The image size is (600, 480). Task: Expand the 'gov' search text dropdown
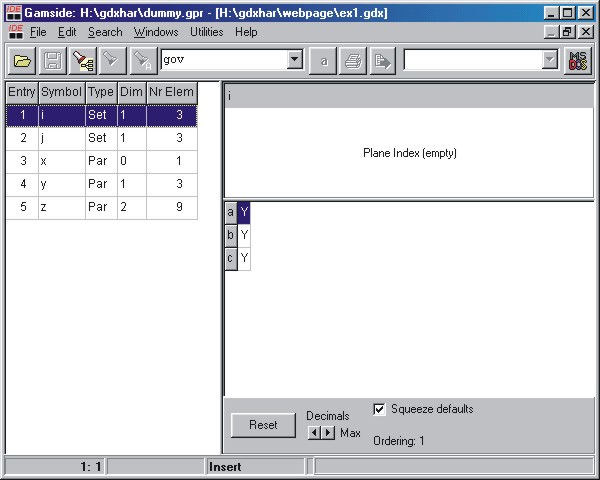295,61
